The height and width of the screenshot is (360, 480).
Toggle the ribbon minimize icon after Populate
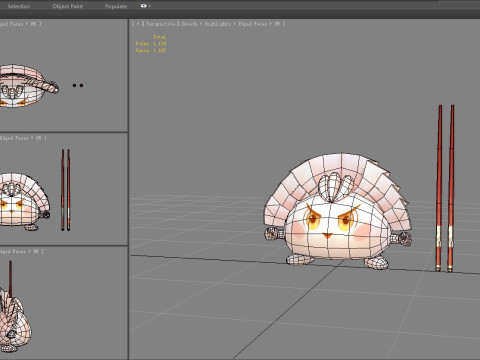click(x=145, y=6)
